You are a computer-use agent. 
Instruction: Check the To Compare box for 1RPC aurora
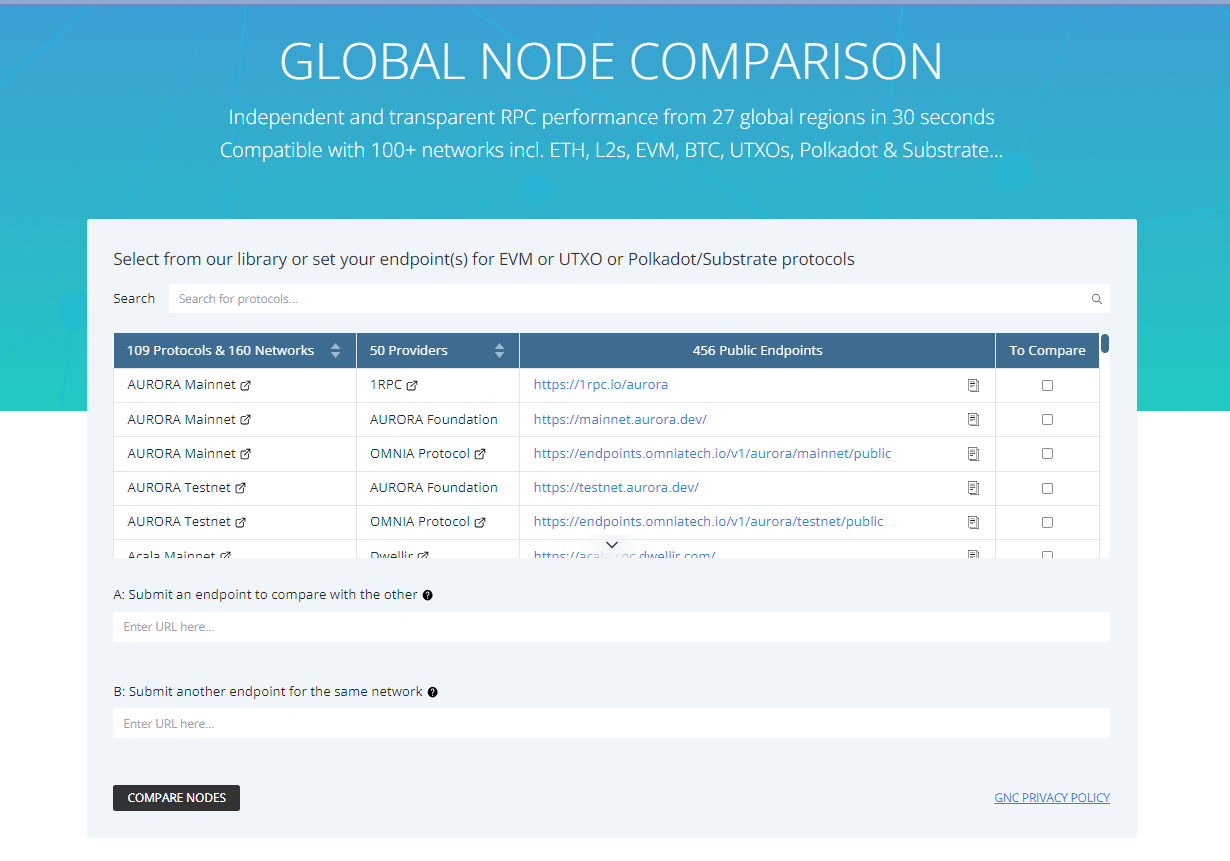pyautogui.click(x=1047, y=384)
